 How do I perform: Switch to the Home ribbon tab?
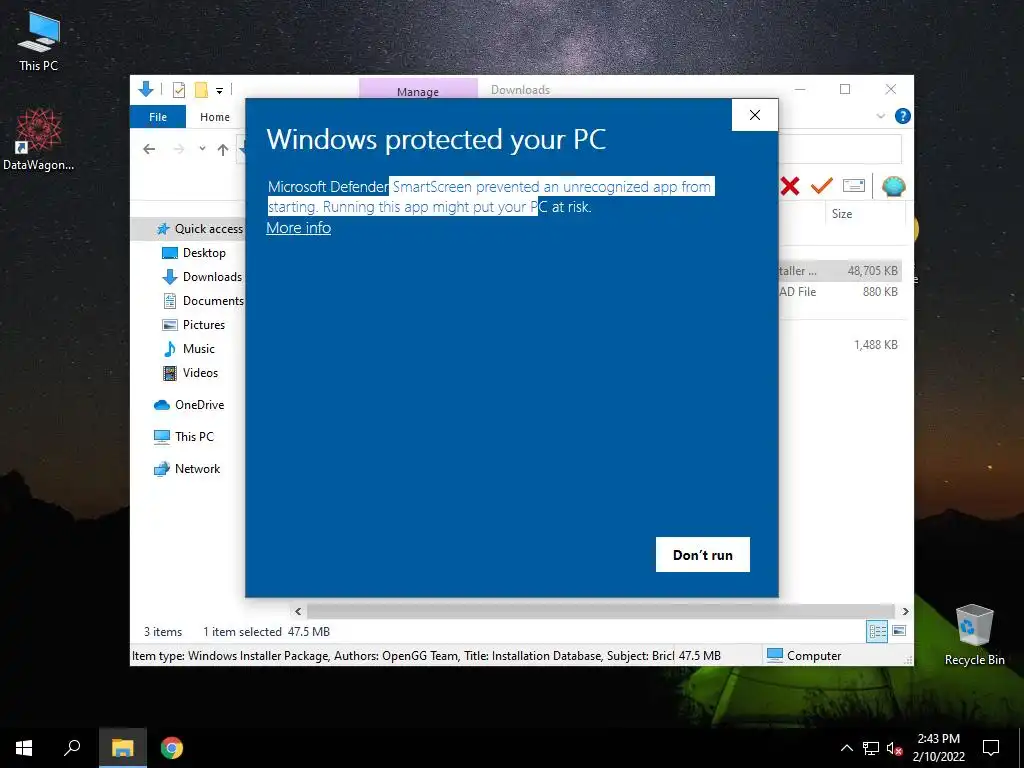click(215, 117)
